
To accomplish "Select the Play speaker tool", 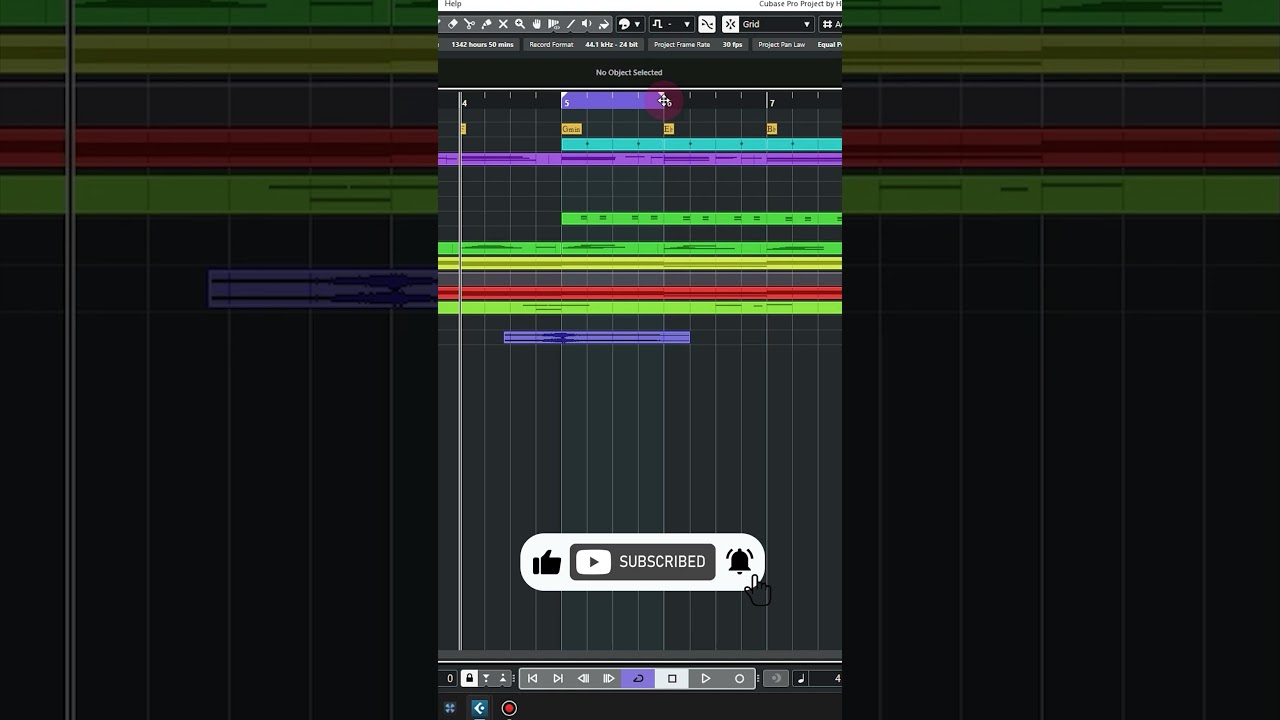I will (587, 24).
